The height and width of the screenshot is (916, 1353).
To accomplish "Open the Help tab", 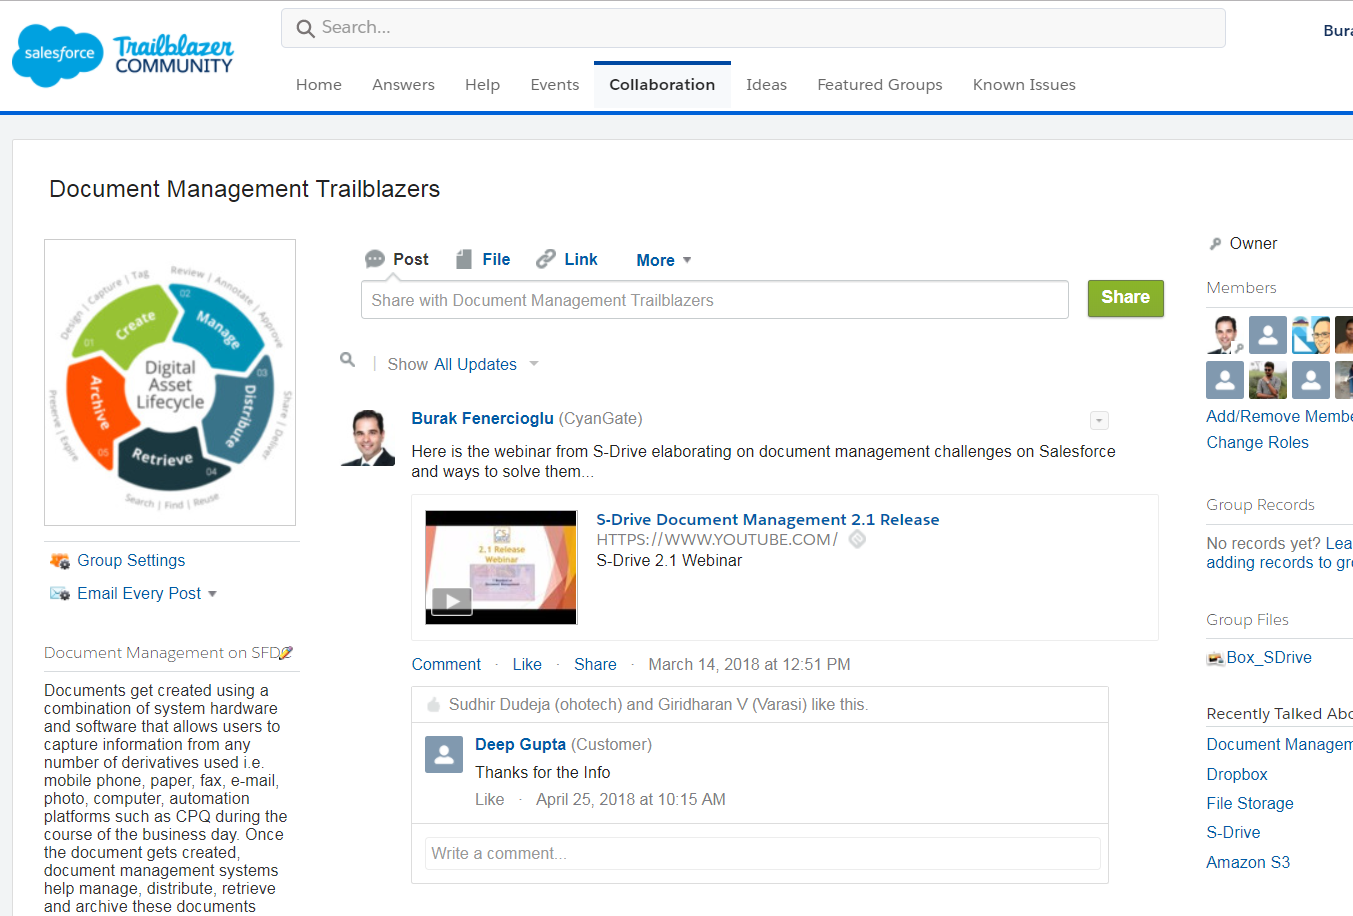I will [x=482, y=85].
